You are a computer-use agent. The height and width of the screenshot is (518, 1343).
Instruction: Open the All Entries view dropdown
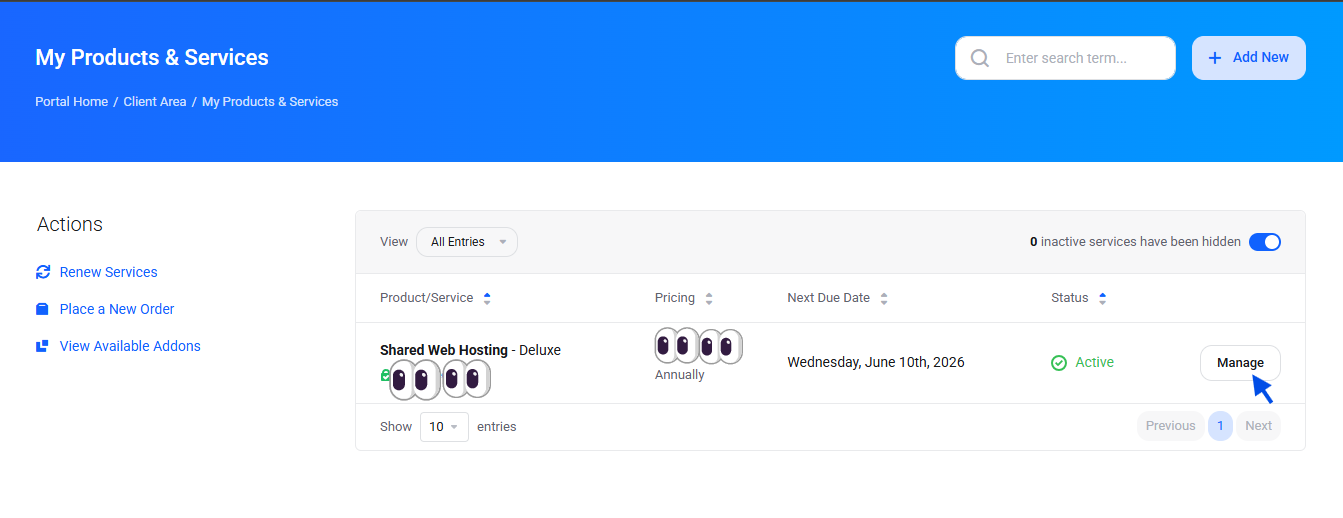pyautogui.click(x=467, y=242)
